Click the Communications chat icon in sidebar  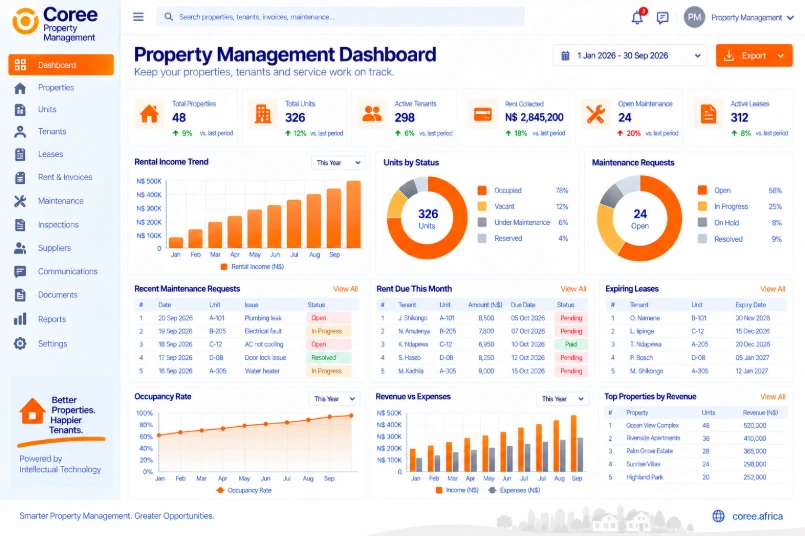click(x=20, y=272)
